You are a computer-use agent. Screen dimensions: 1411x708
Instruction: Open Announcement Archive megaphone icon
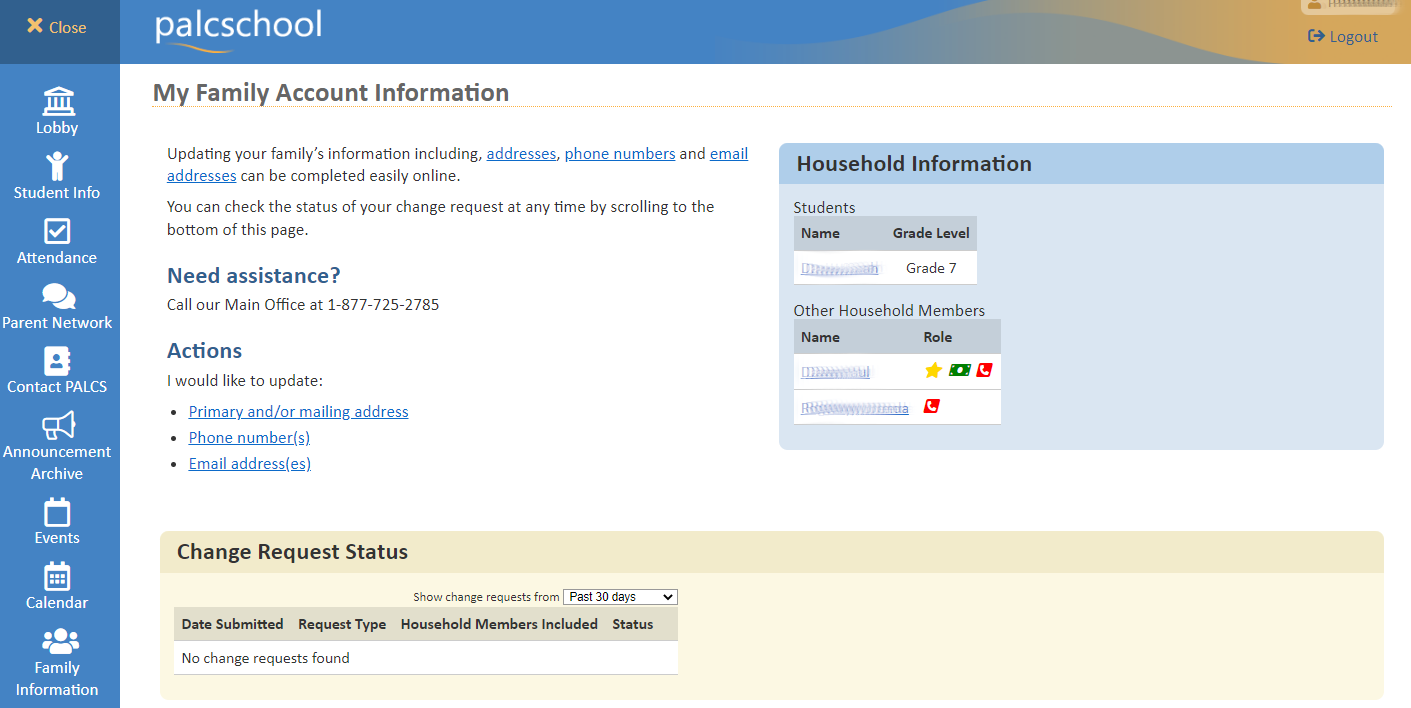(x=58, y=426)
